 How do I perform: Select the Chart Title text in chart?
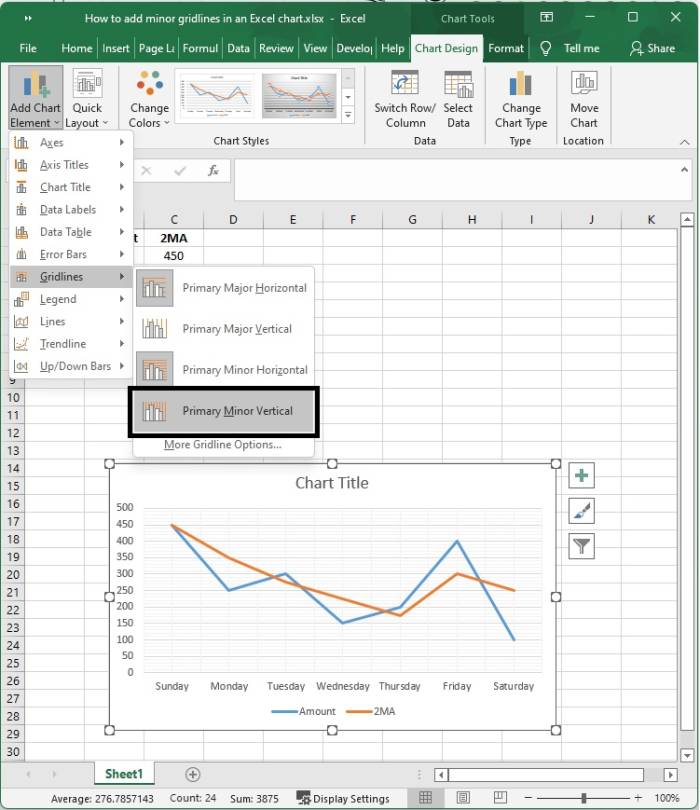point(332,483)
